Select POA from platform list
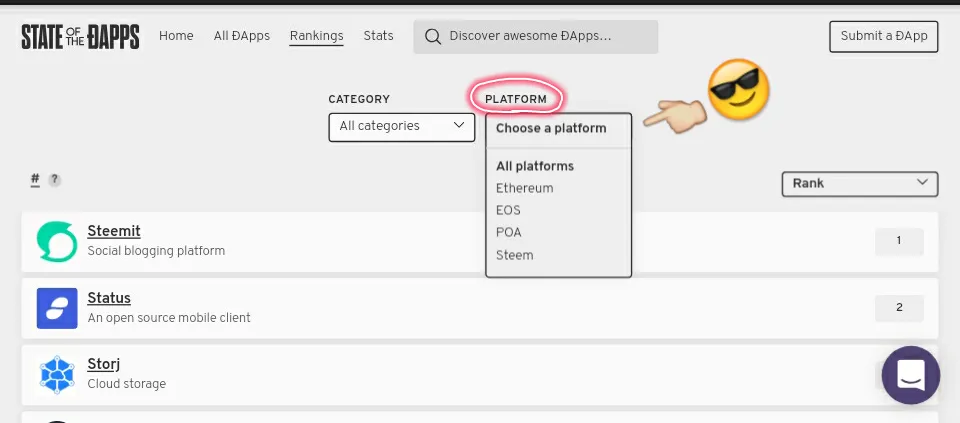 509,233
